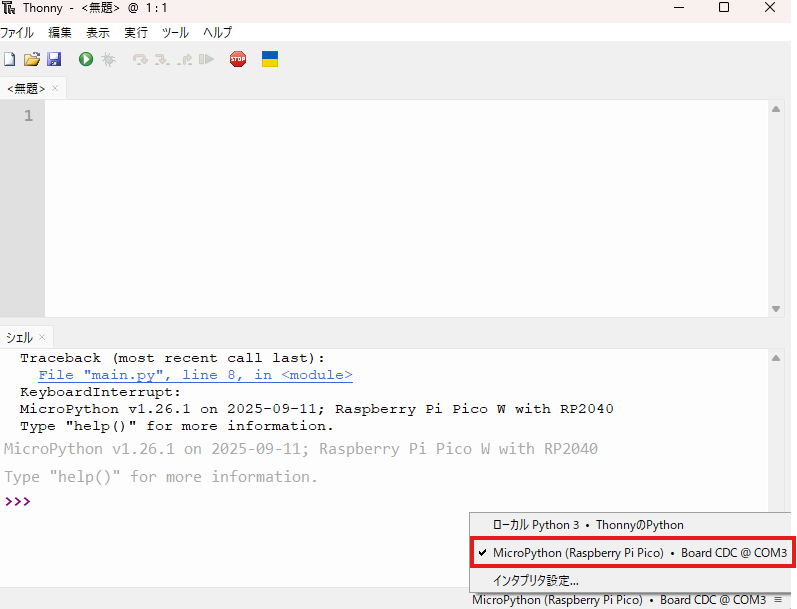Click the Step Out toolbar icon
This screenshot has height=609, width=797.
pyautogui.click(x=185, y=59)
